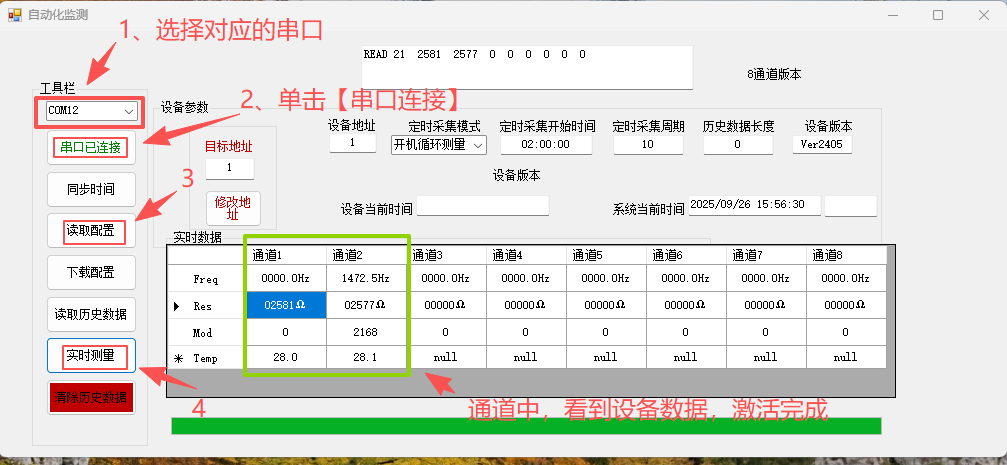The height and width of the screenshot is (465, 1007).
Task: Click the 定时采集开始时间 field
Action: click(546, 144)
